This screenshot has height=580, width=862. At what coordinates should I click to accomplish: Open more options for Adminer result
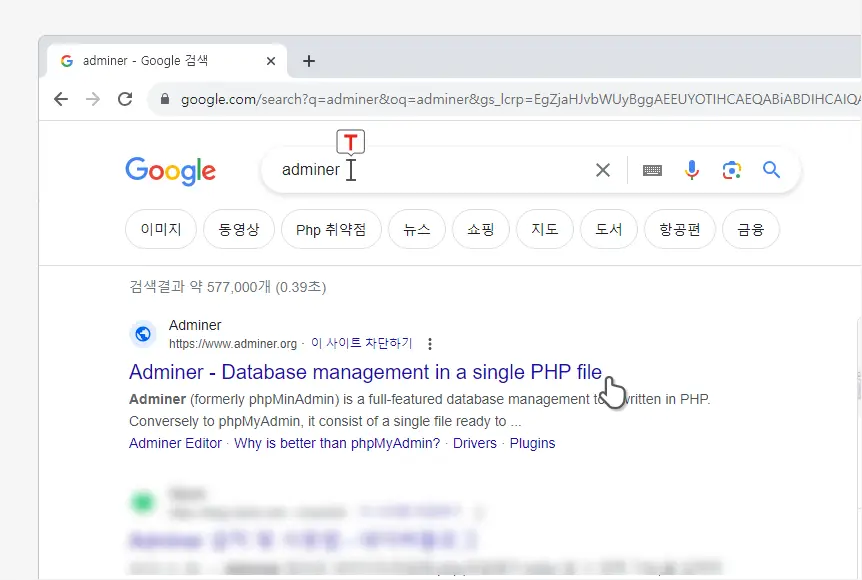(x=430, y=344)
